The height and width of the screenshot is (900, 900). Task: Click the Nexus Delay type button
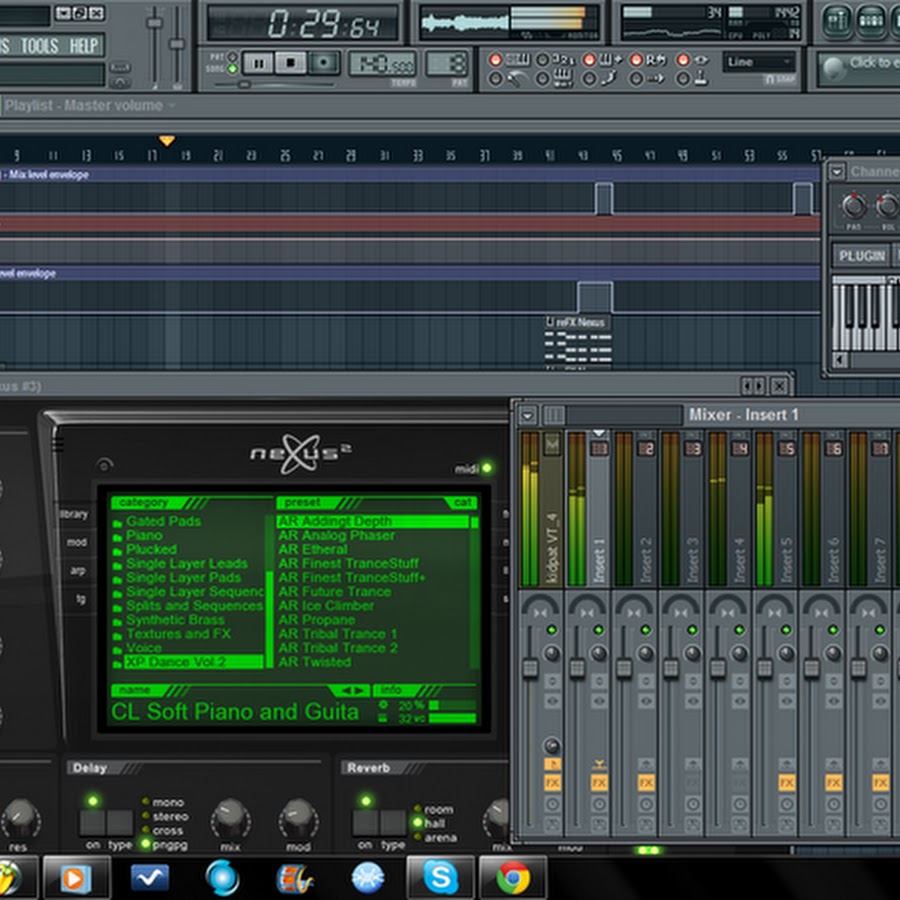pos(119,823)
